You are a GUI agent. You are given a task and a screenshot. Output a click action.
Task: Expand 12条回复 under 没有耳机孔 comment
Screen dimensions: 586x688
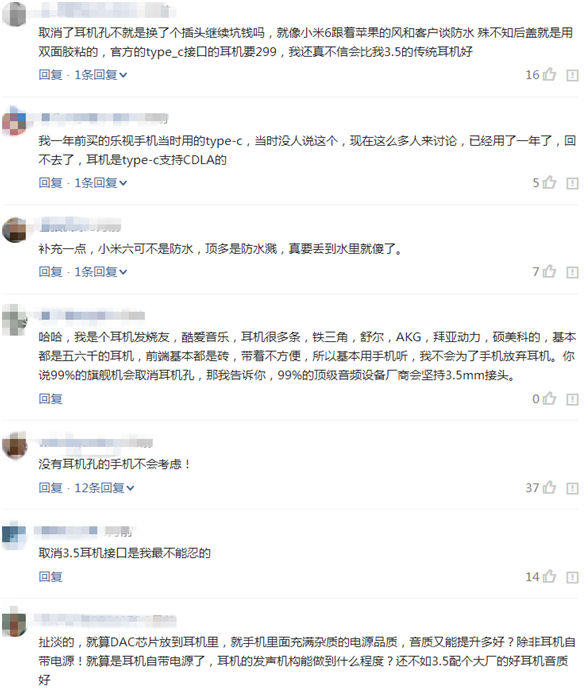104,487
